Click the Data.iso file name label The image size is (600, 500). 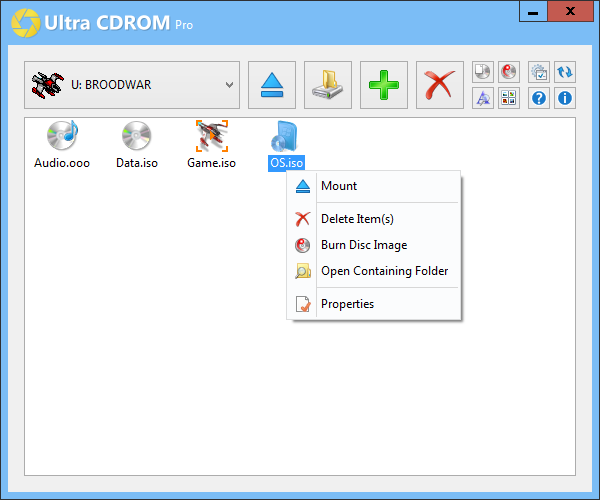pyautogui.click(x=137, y=163)
